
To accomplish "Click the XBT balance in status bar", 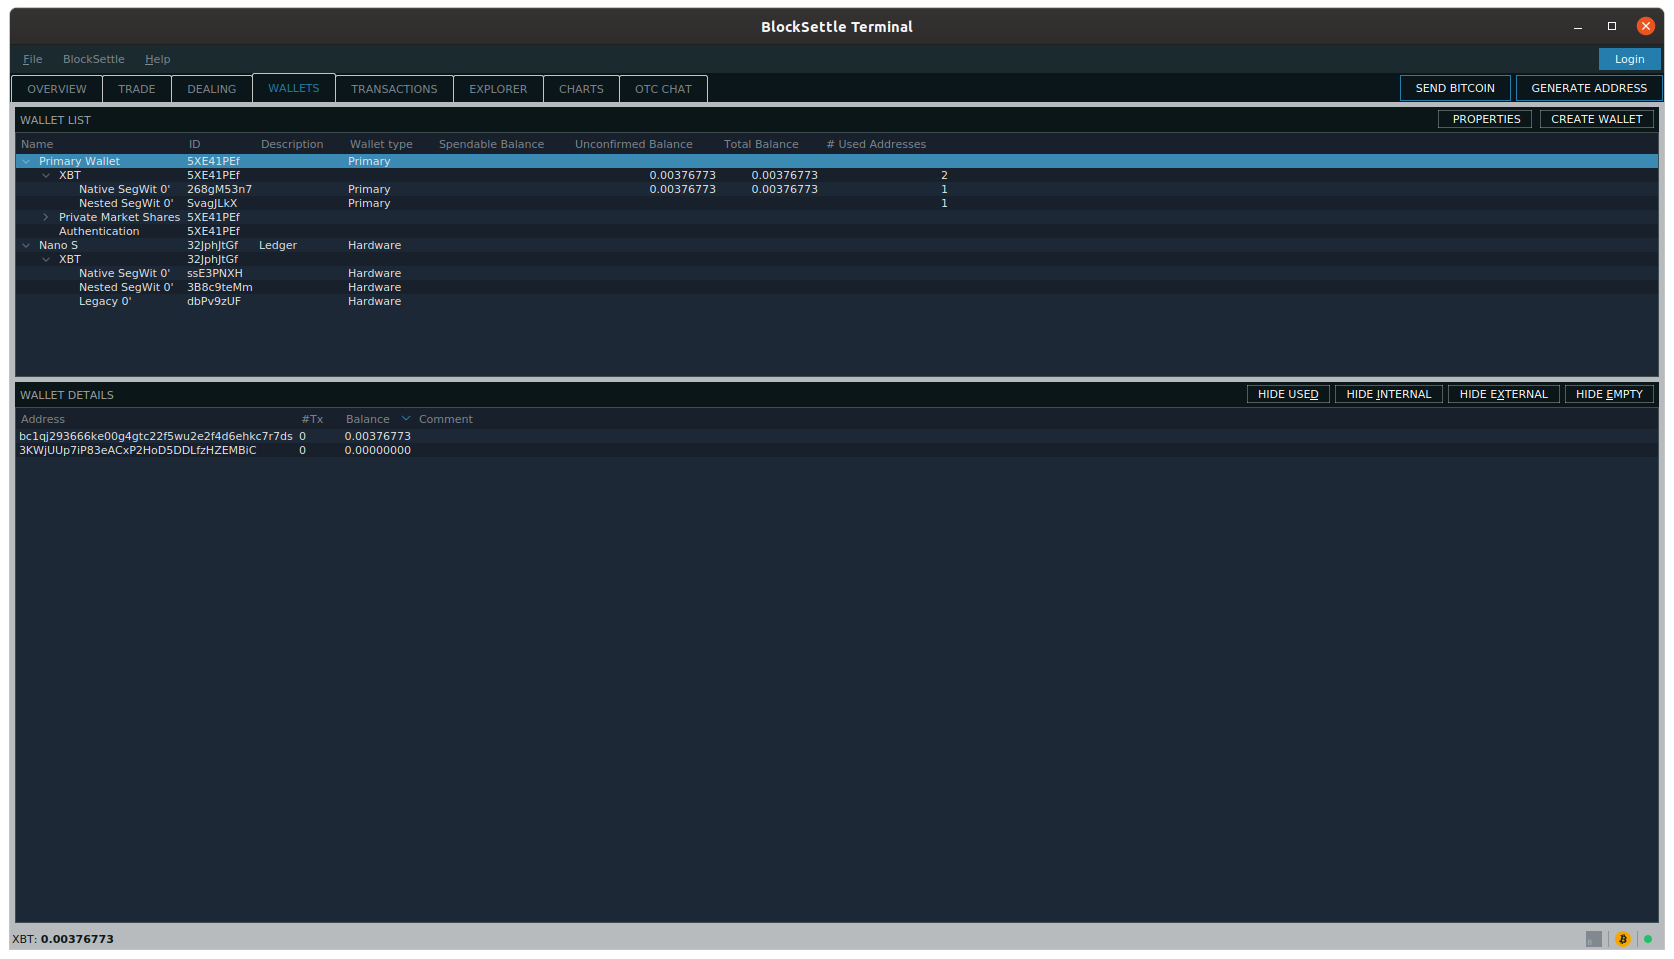I will point(63,939).
